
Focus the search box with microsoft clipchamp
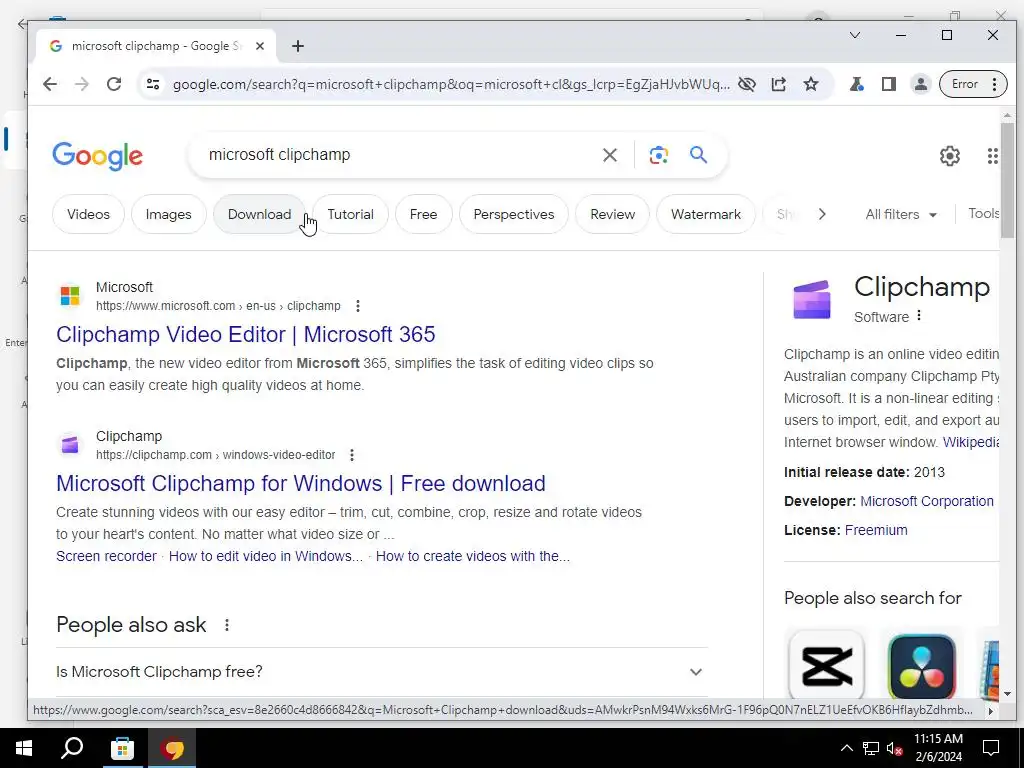[x=398, y=155]
